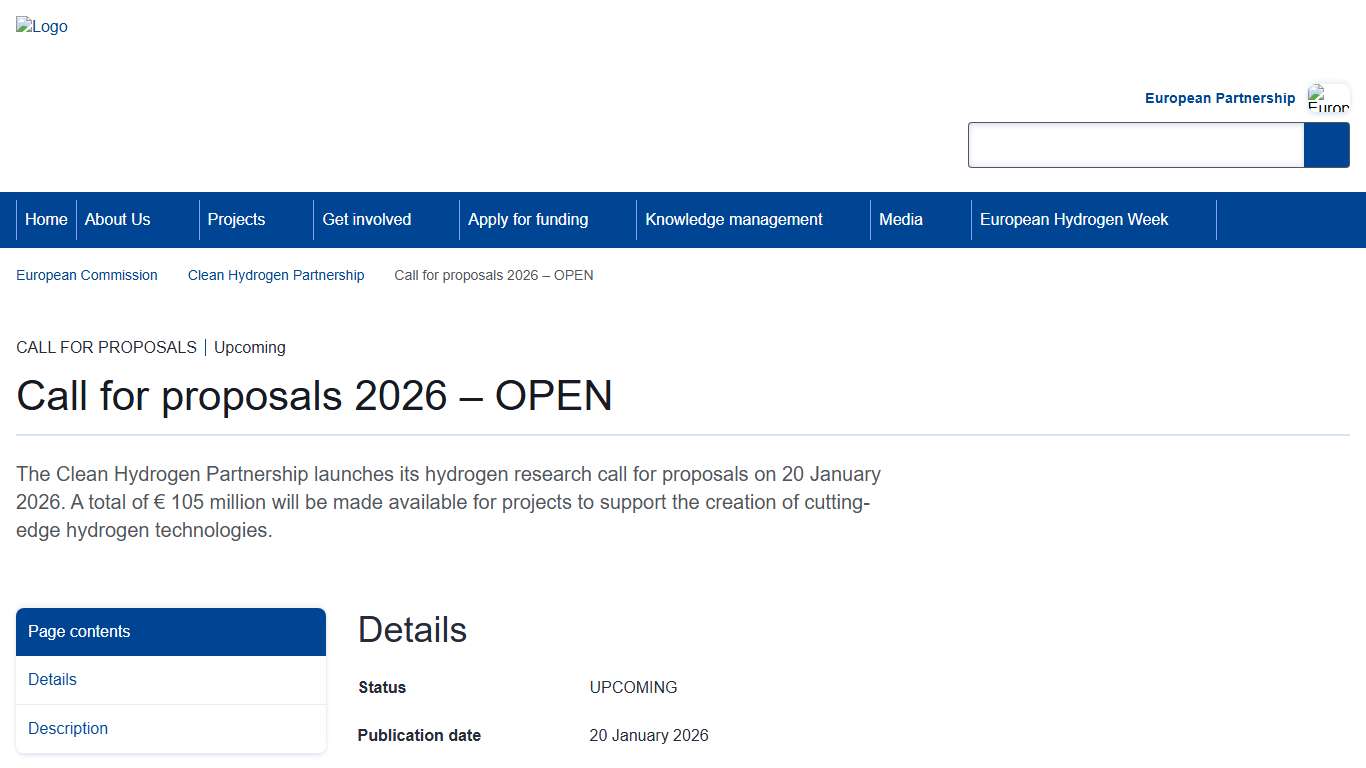Click the site logo
The image size is (1366, 768).
click(41, 26)
